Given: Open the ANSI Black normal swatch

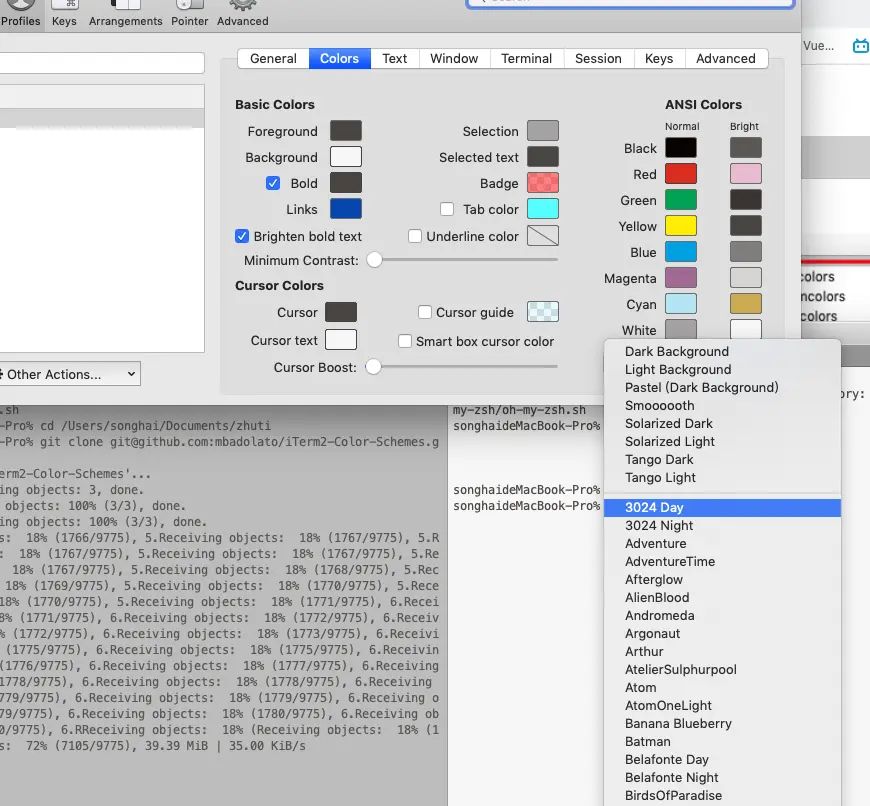Looking at the screenshot, I should click(x=681, y=148).
